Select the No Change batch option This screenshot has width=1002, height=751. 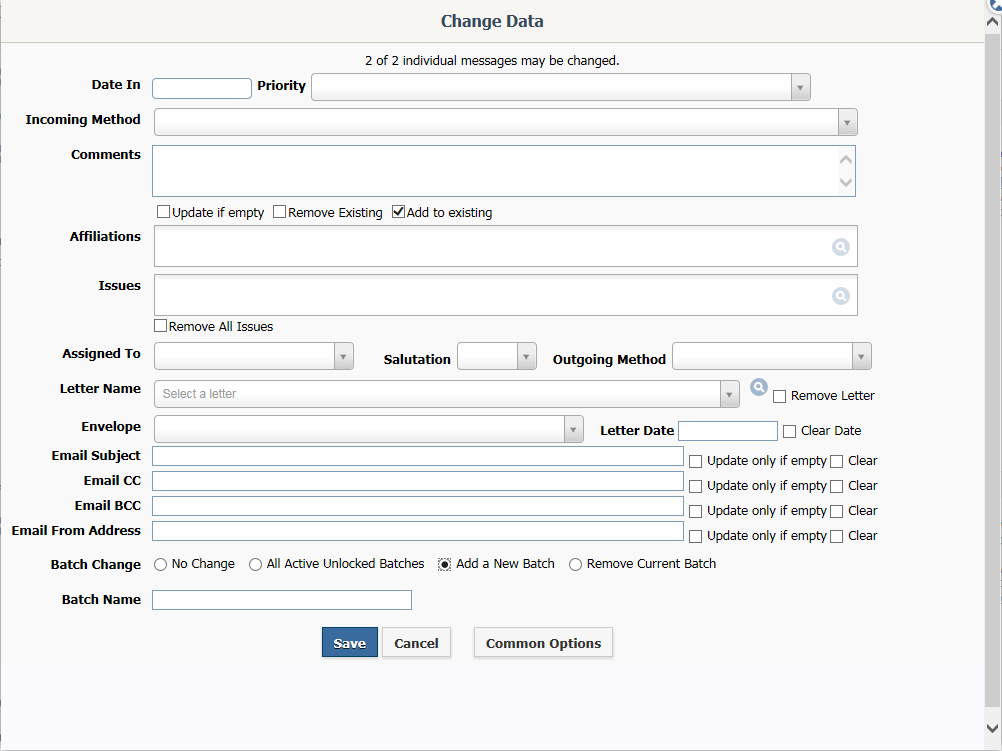click(x=160, y=564)
